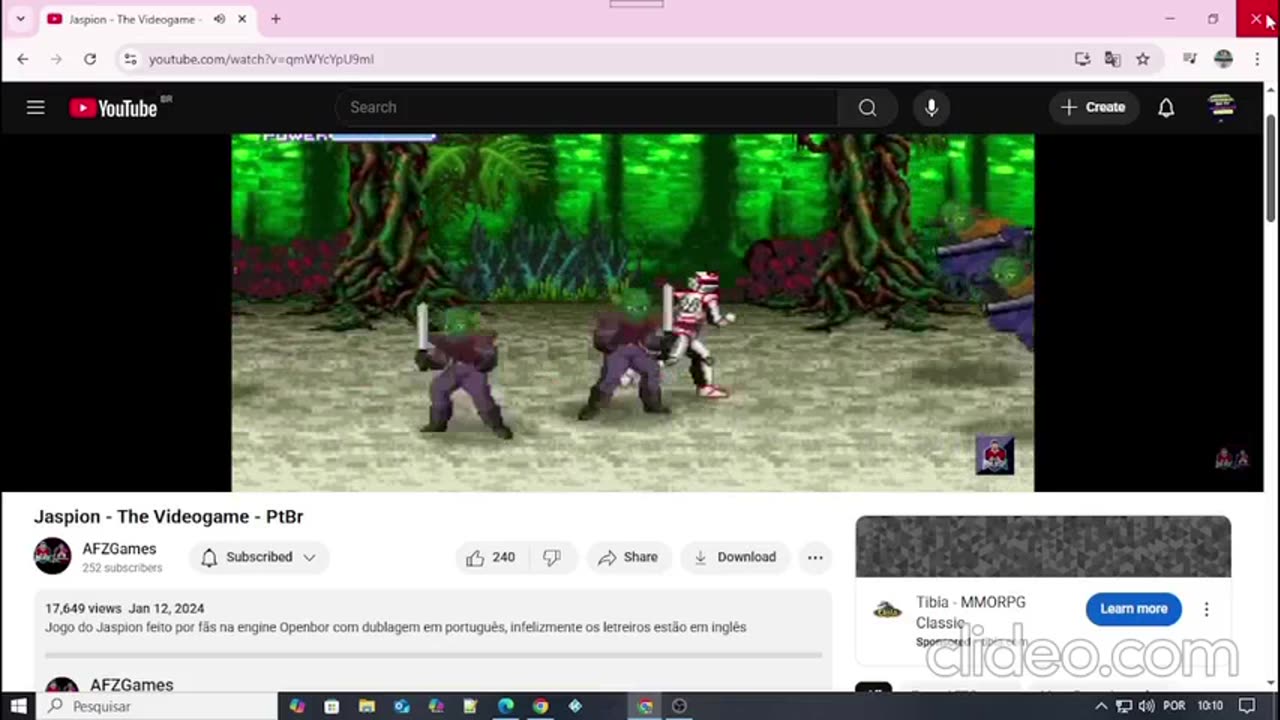
Task: Open site information icon in address bar
Action: pyautogui.click(x=130, y=59)
